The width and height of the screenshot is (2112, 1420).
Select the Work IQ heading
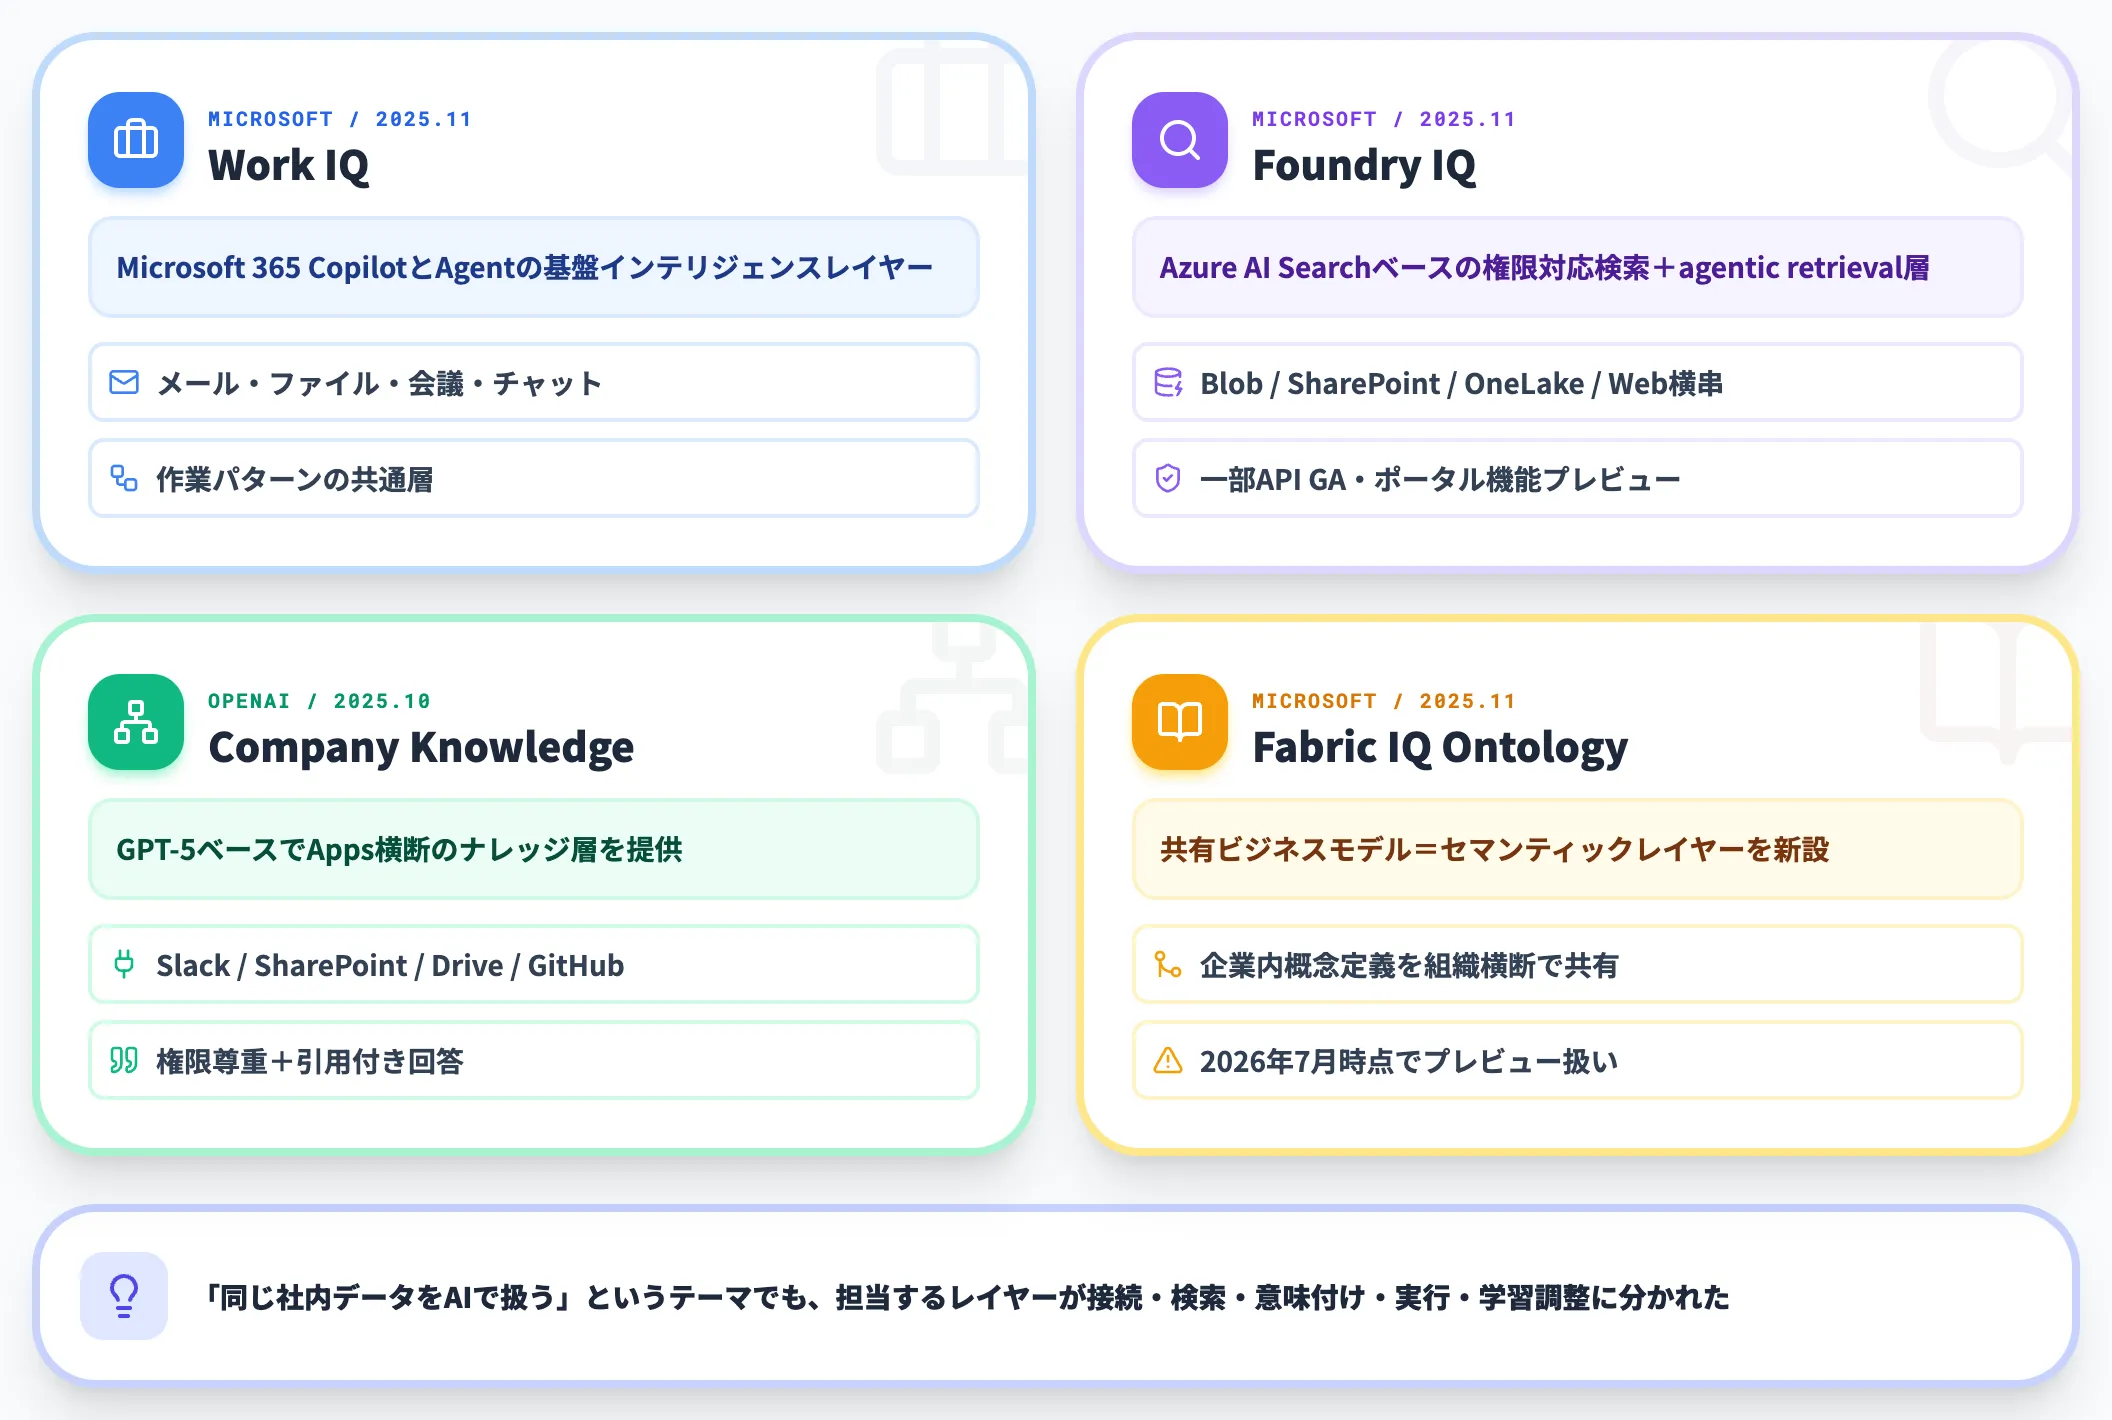point(288,165)
